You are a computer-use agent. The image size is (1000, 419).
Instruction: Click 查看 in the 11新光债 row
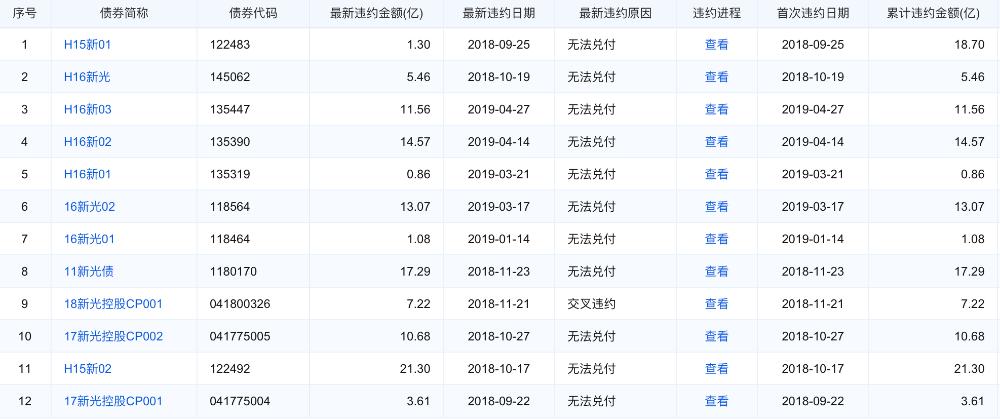716,272
